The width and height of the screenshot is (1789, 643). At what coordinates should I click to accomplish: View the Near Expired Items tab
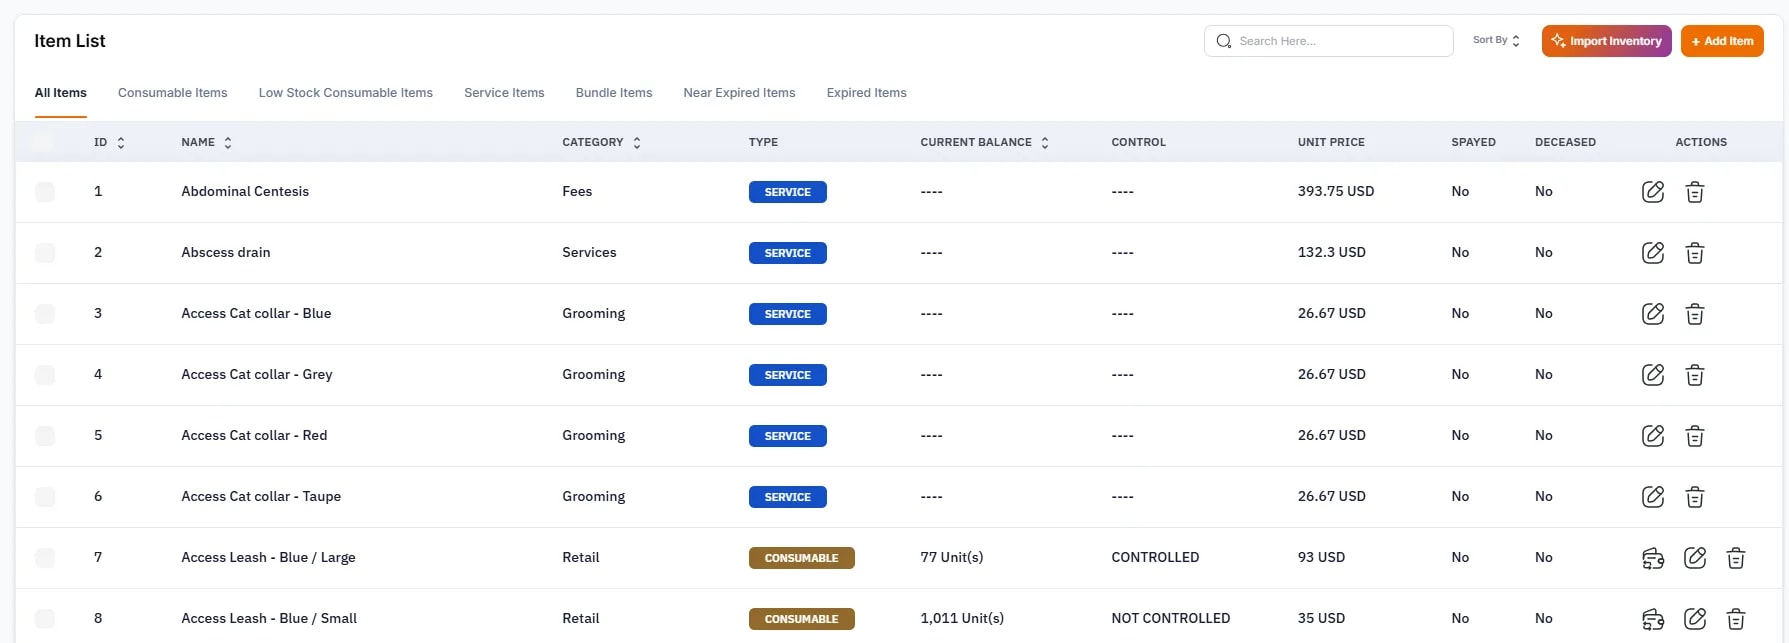pos(739,93)
